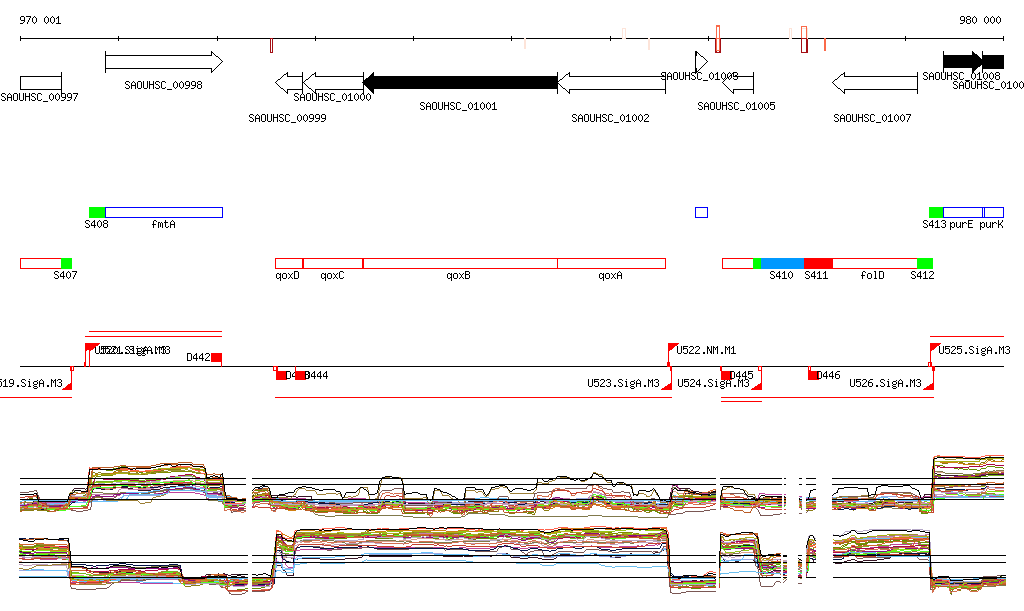Click the blue S410 segment

(782, 264)
